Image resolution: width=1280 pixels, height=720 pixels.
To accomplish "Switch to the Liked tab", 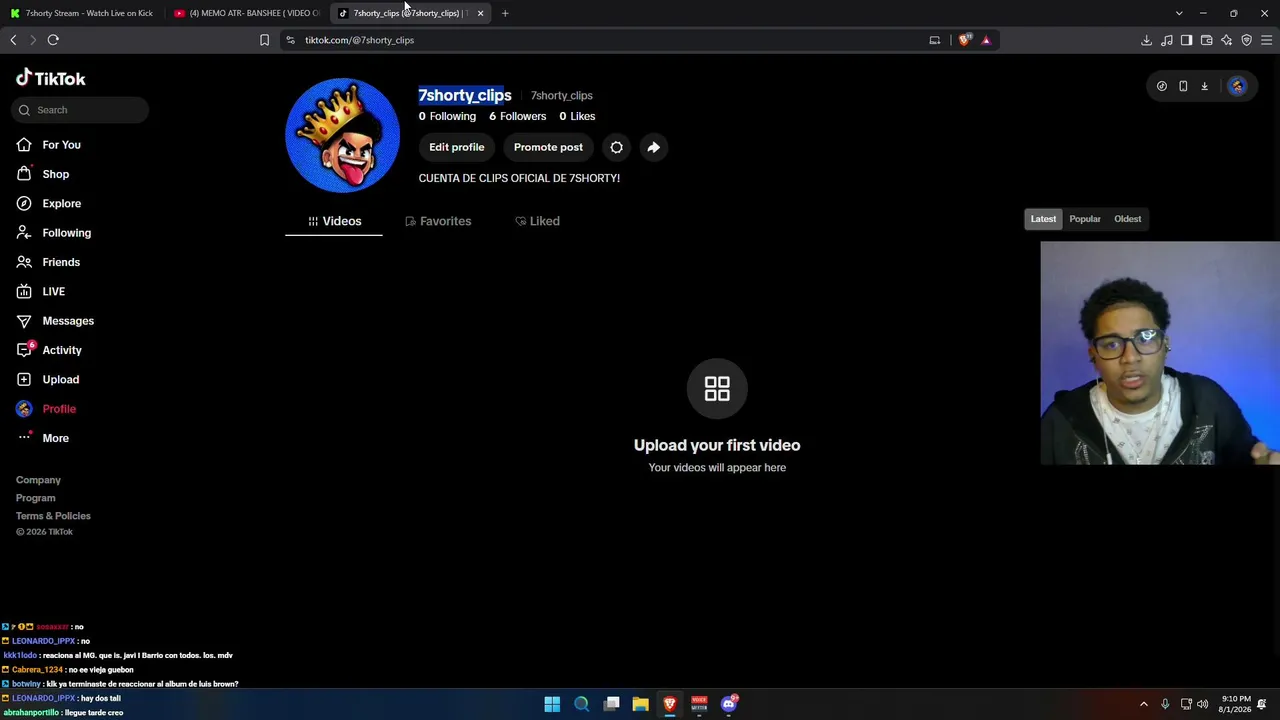I will (537, 221).
